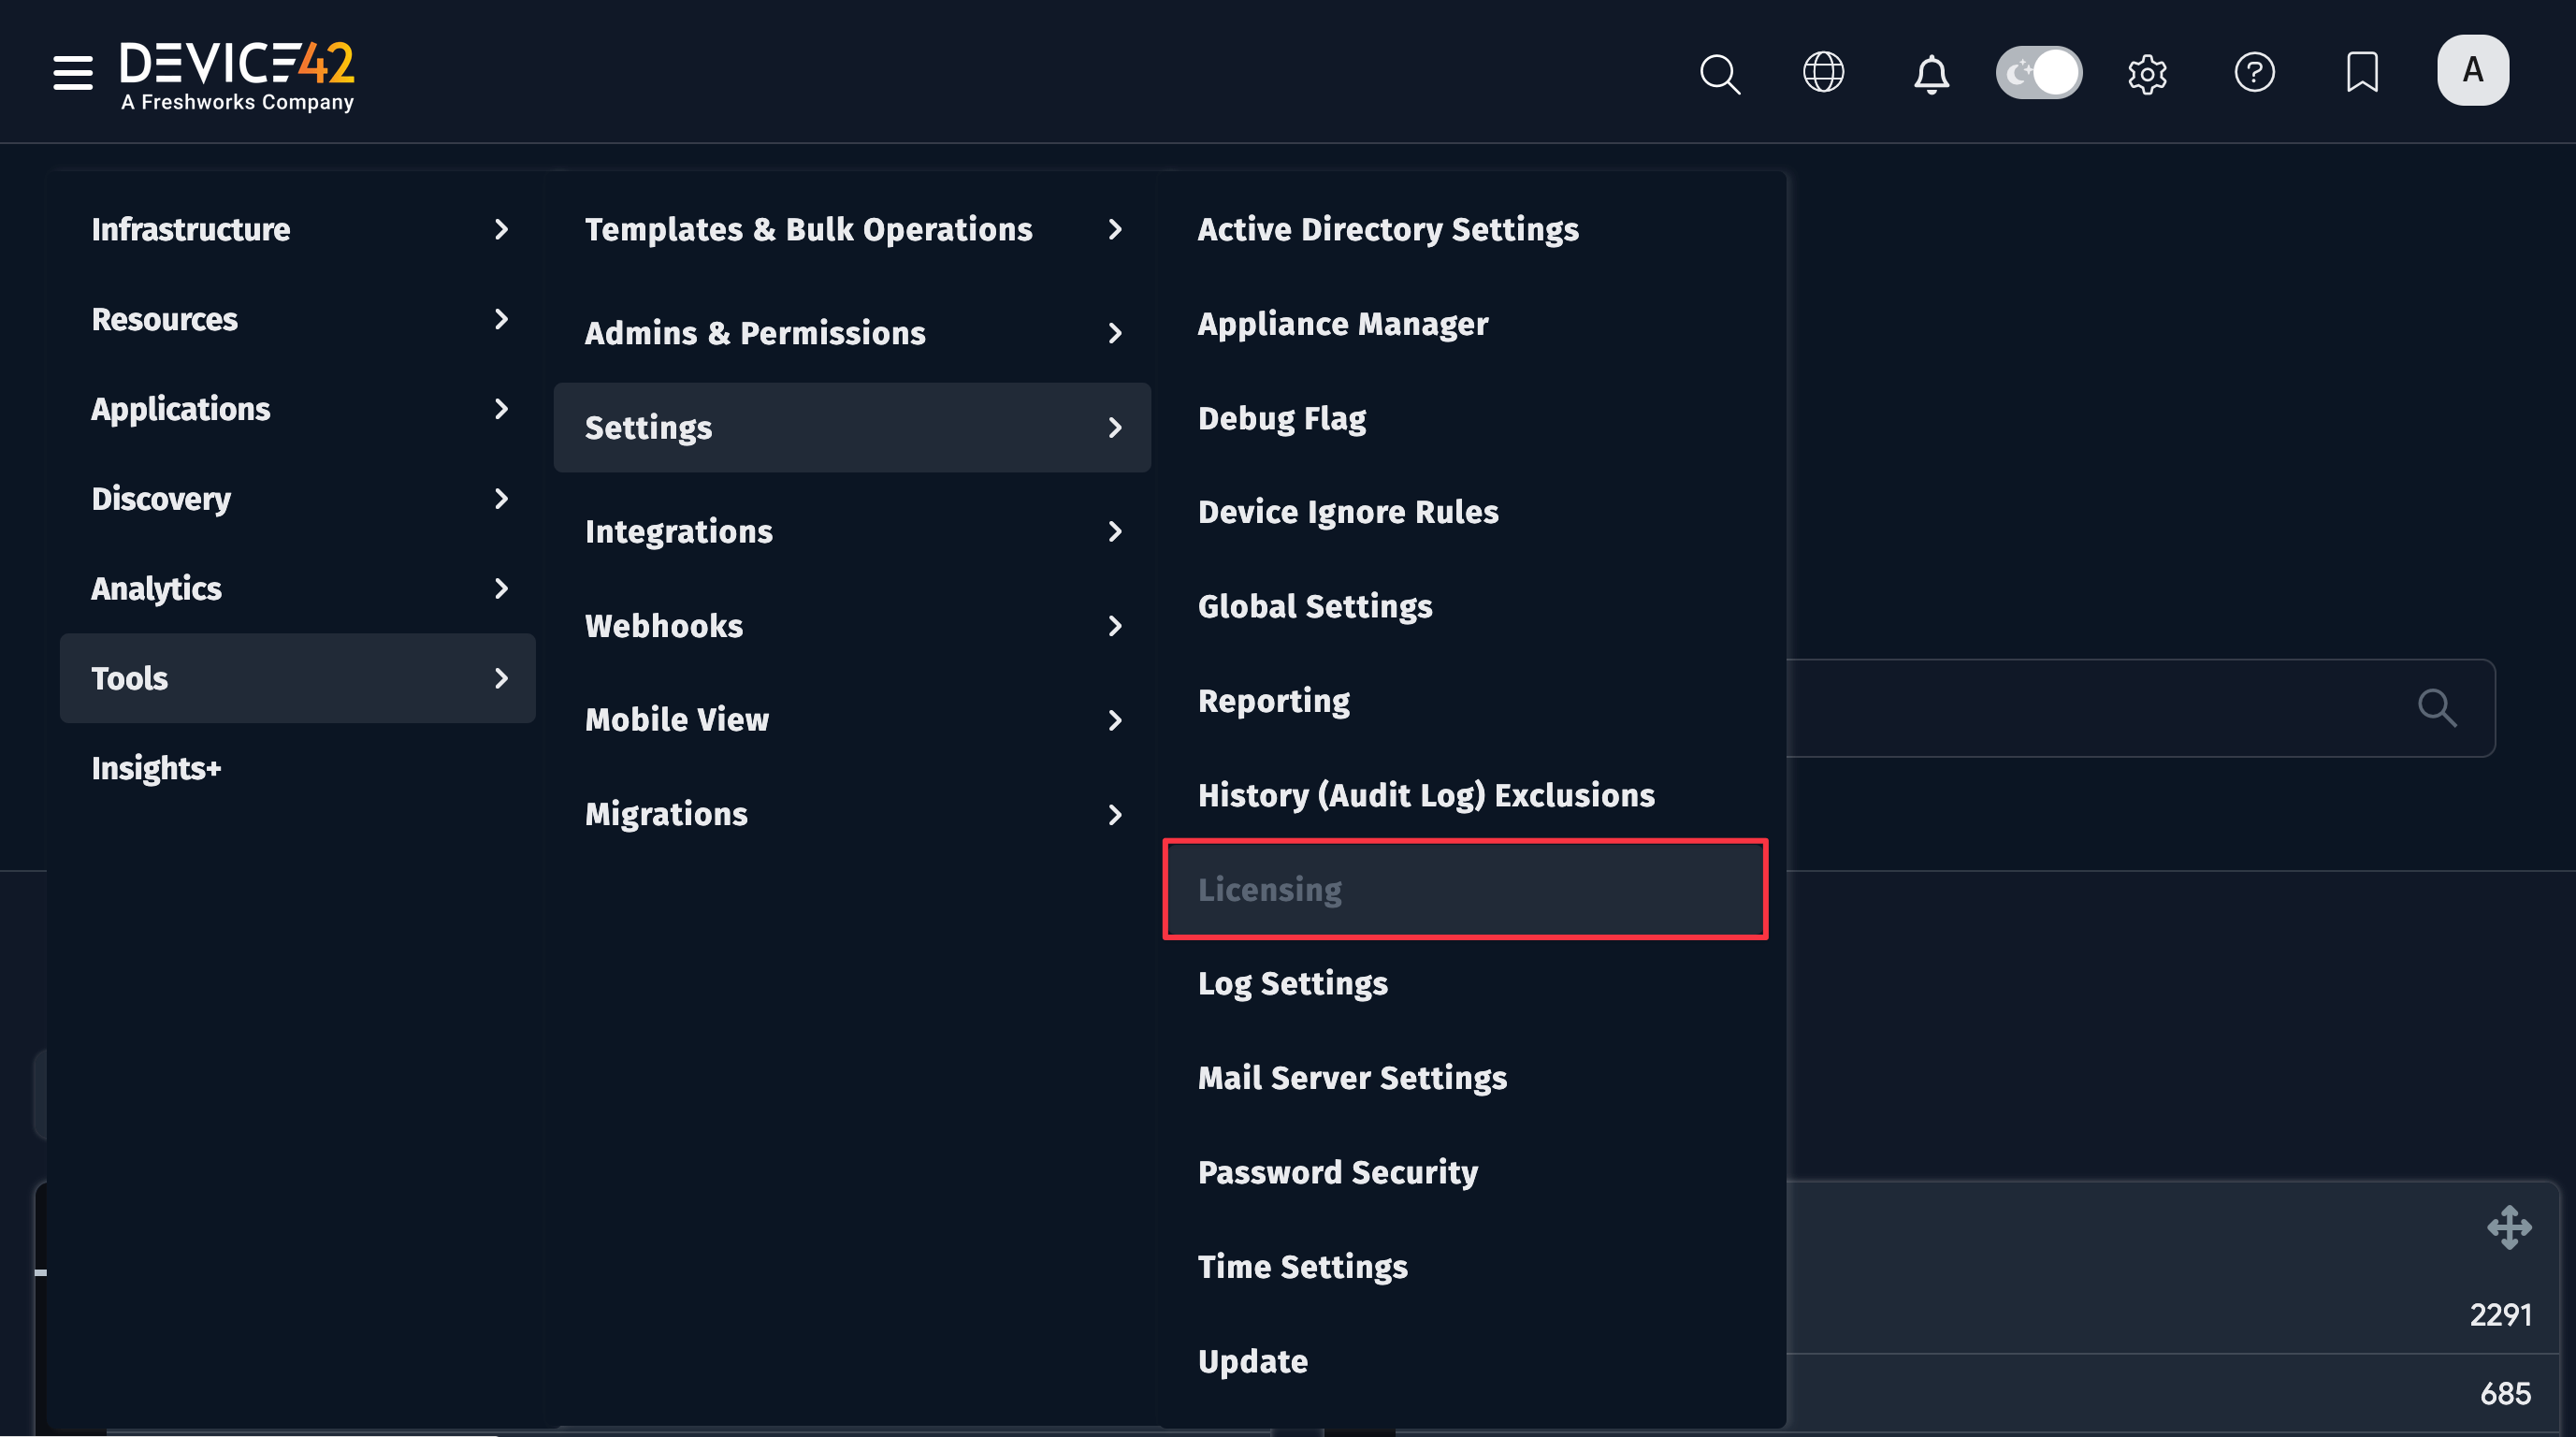Open the settings gear icon

tap(2147, 72)
